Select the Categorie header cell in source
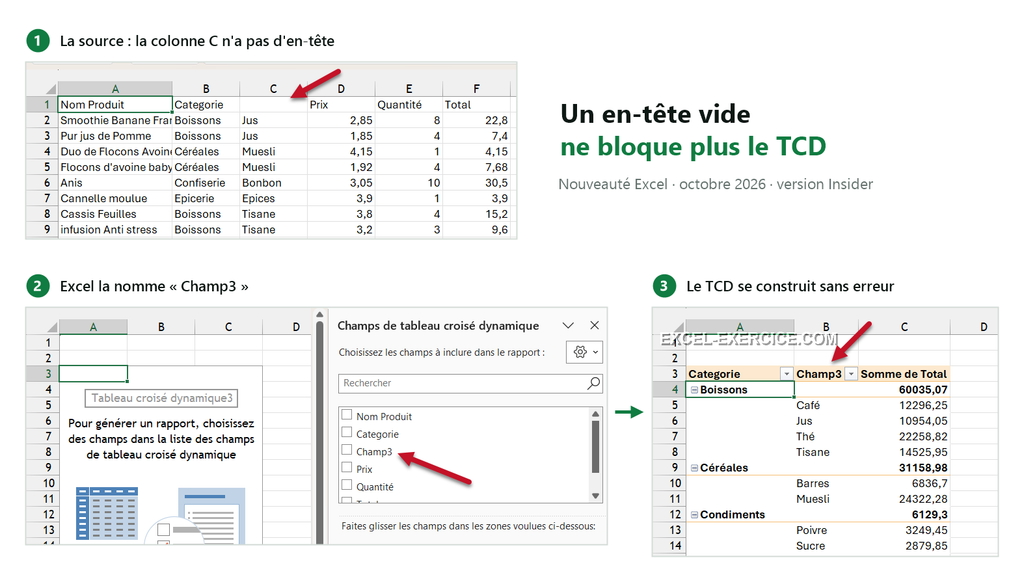Screen dimensions: 1024x582 pyautogui.click(x=206, y=105)
